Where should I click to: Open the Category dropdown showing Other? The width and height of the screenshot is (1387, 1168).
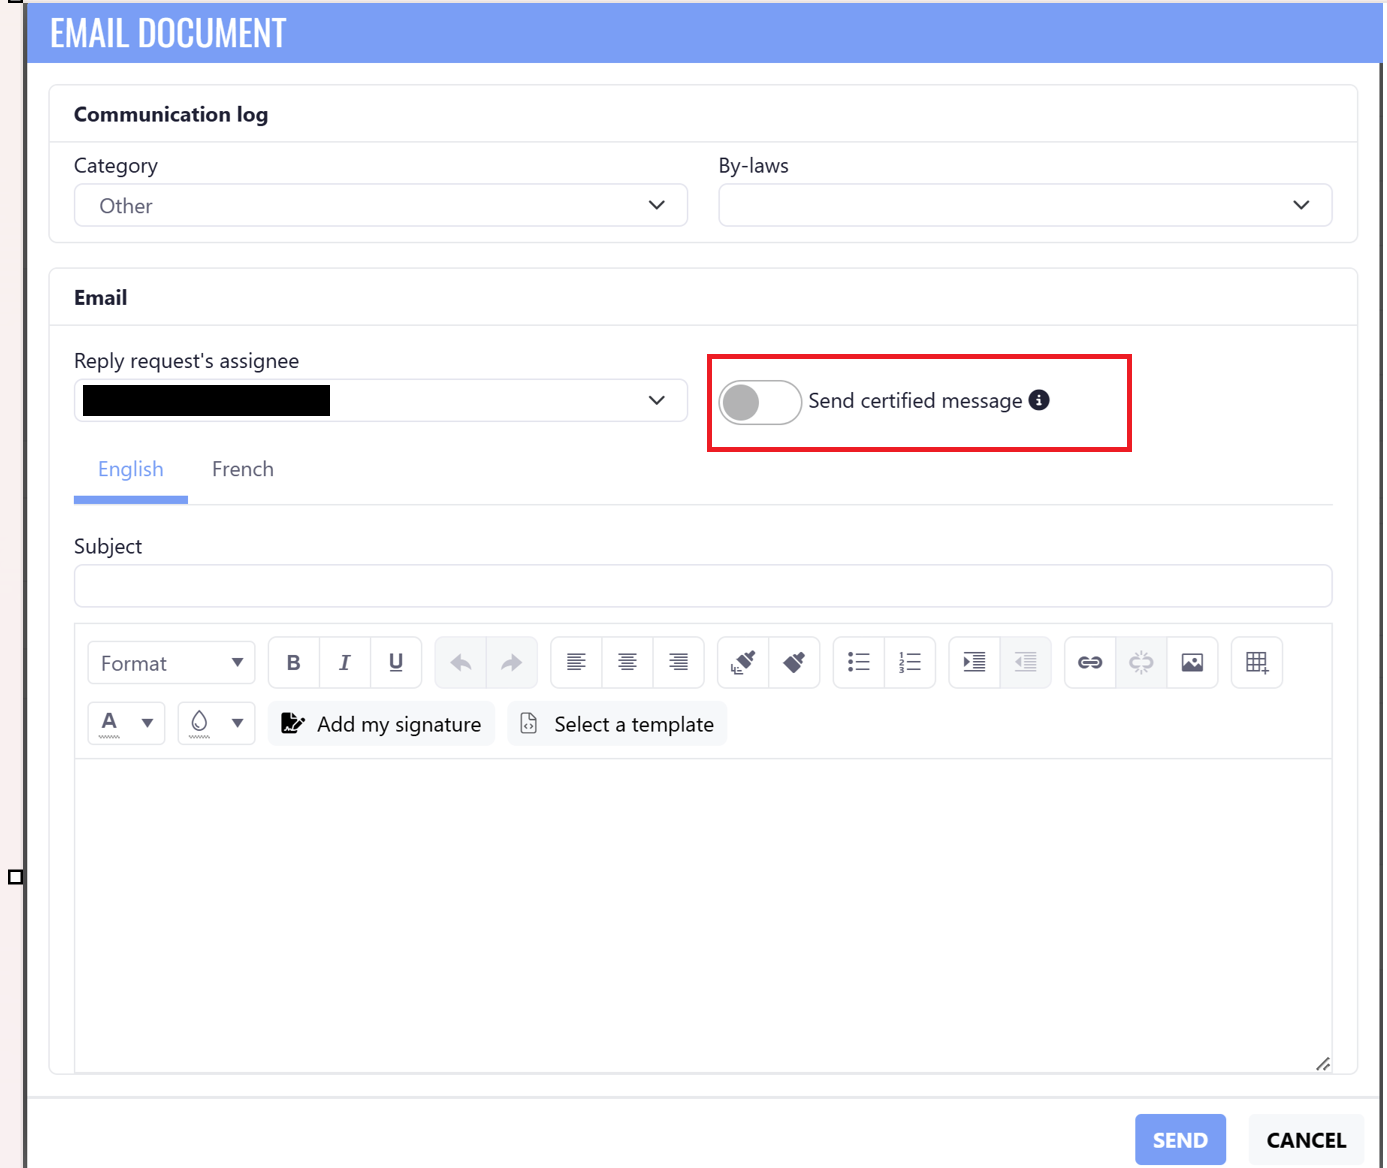pyautogui.click(x=381, y=205)
